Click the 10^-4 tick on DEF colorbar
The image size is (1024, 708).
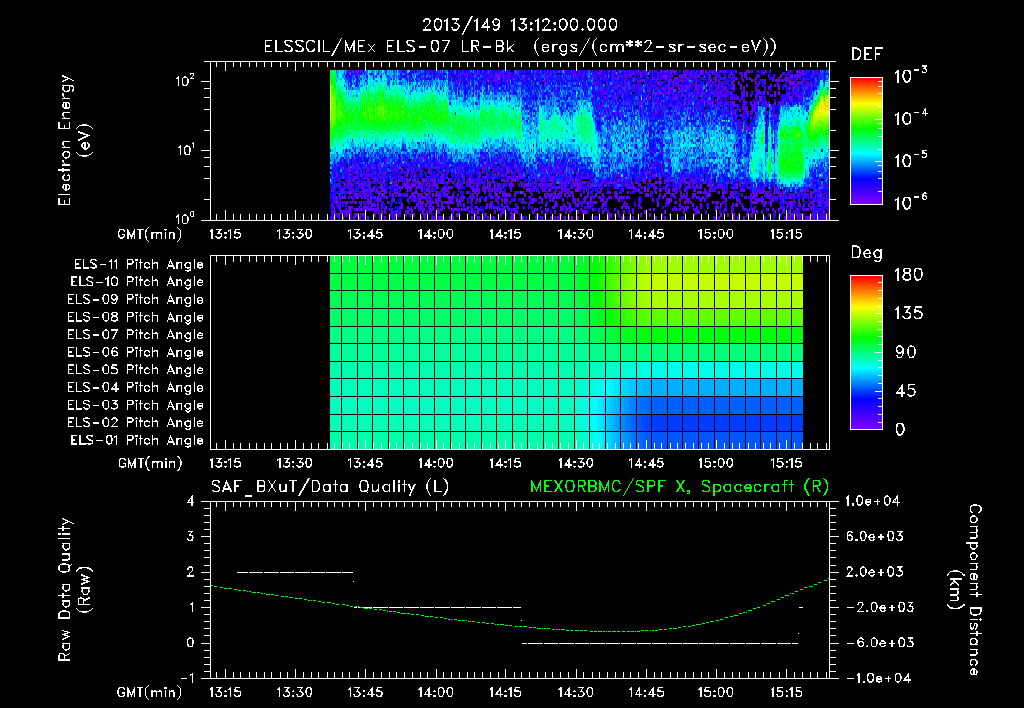(x=910, y=118)
